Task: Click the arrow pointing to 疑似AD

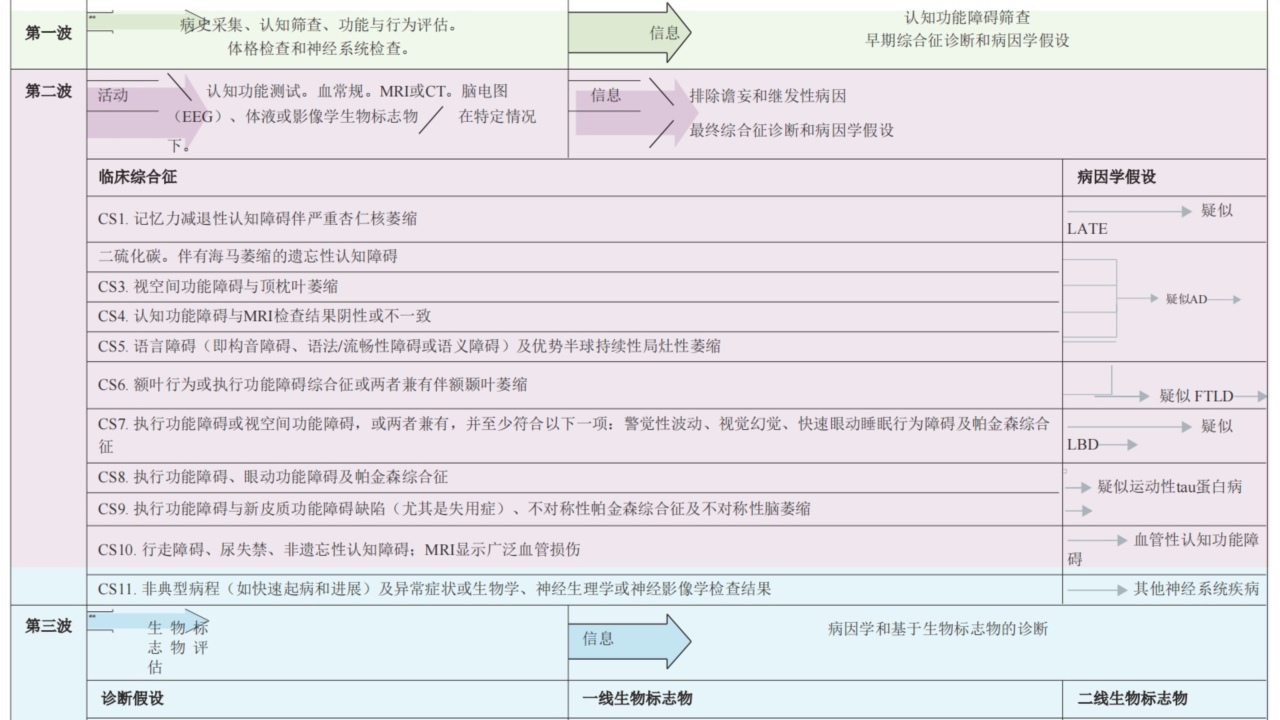Action: [1140, 299]
